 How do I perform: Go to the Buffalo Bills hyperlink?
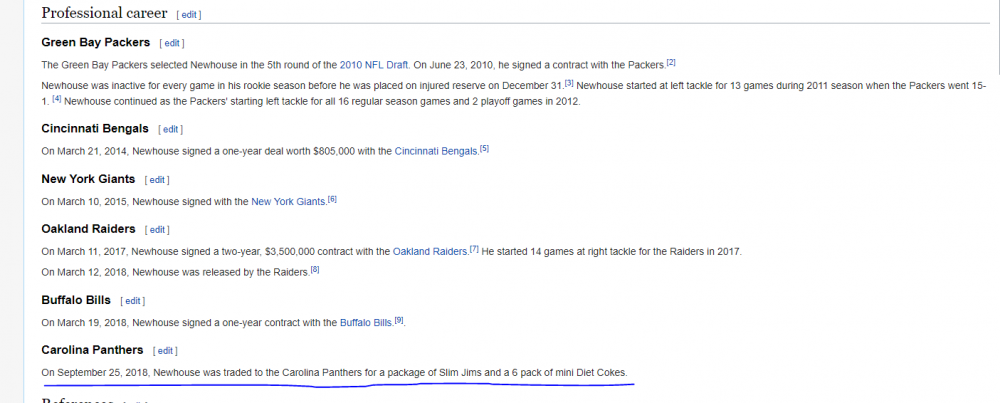tap(366, 322)
